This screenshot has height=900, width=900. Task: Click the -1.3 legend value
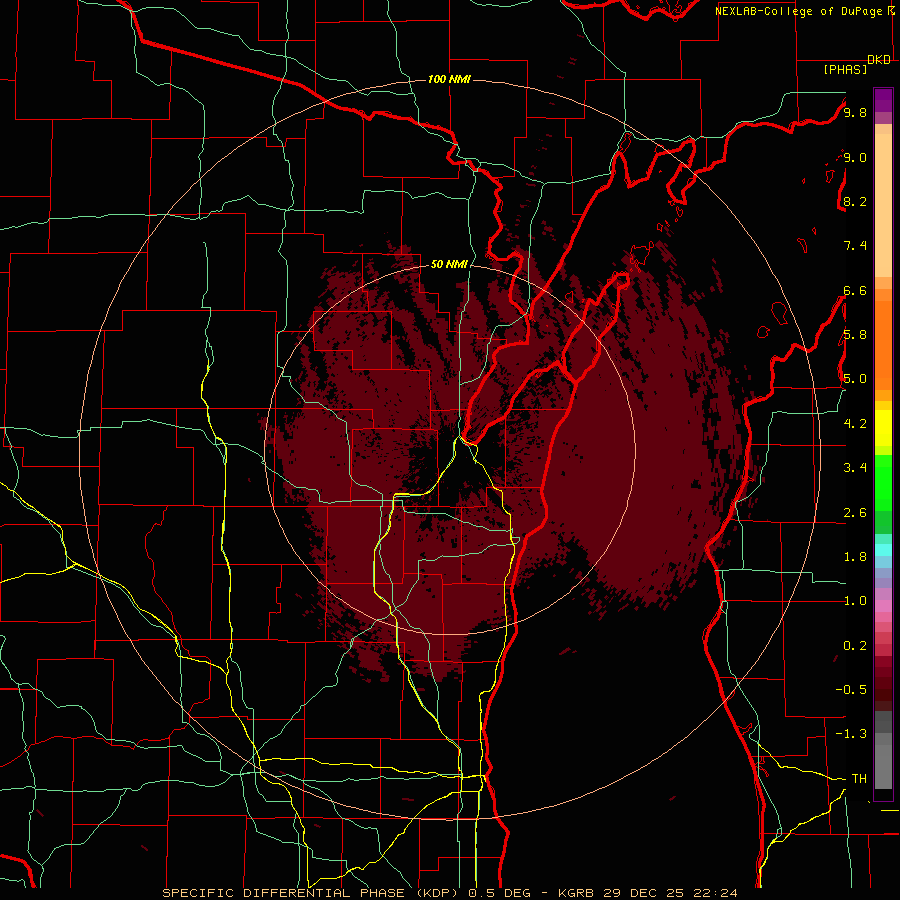coord(852,734)
